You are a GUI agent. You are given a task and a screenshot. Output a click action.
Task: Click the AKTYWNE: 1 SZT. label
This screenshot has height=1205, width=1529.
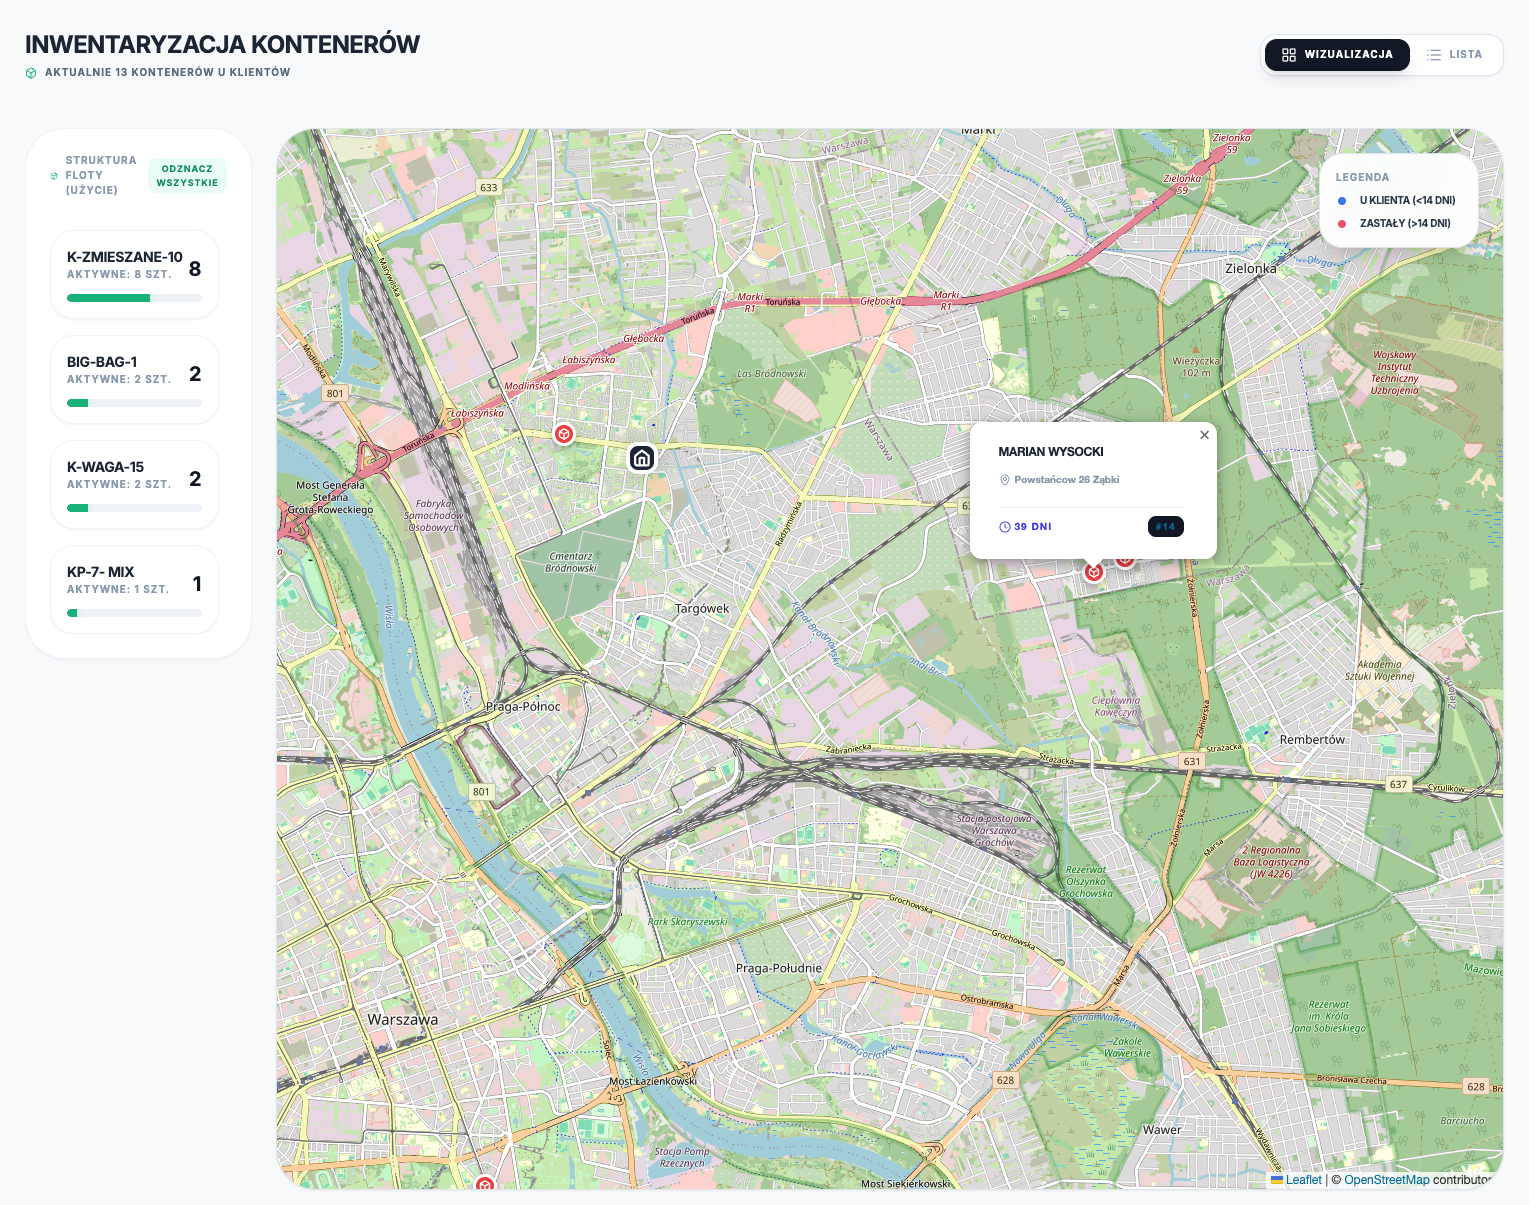(118, 589)
